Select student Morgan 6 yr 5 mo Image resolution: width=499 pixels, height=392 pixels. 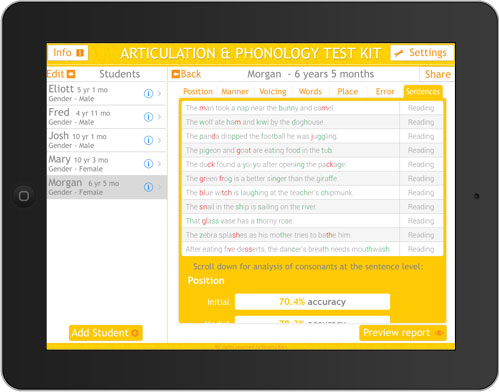click(x=107, y=187)
